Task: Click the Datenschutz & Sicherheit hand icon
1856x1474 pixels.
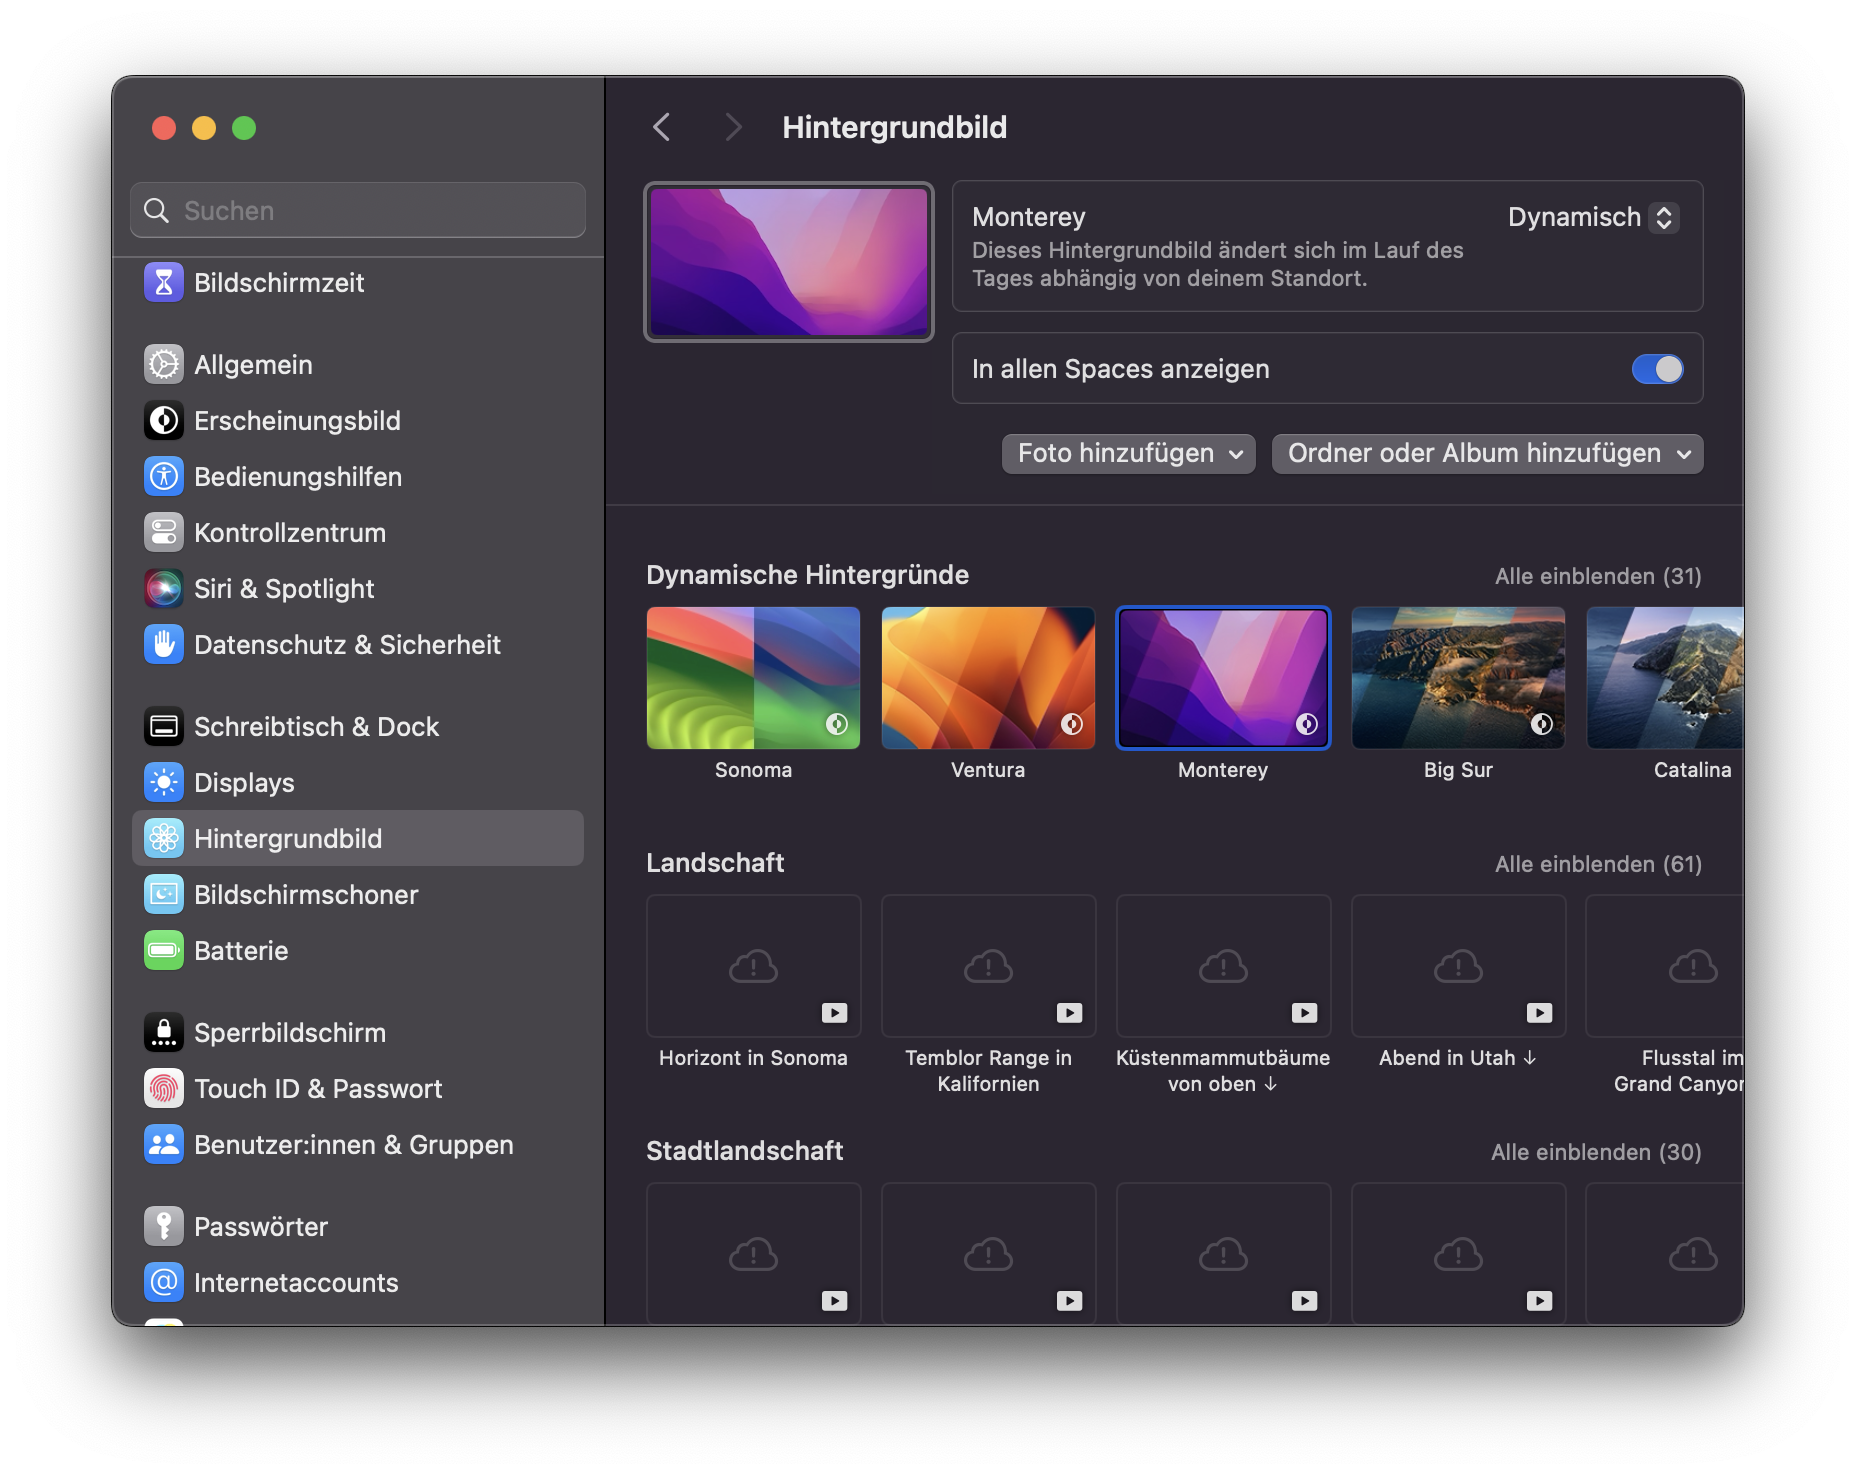Action: click(x=164, y=645)
